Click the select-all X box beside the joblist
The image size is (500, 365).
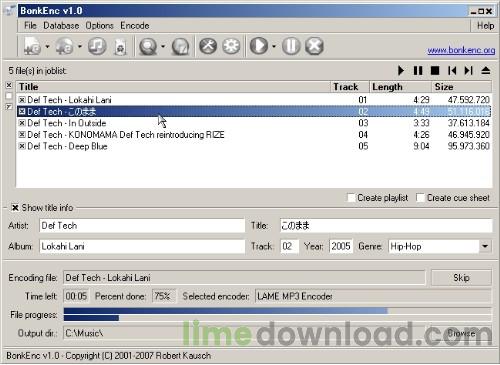(x=9, y=85)
